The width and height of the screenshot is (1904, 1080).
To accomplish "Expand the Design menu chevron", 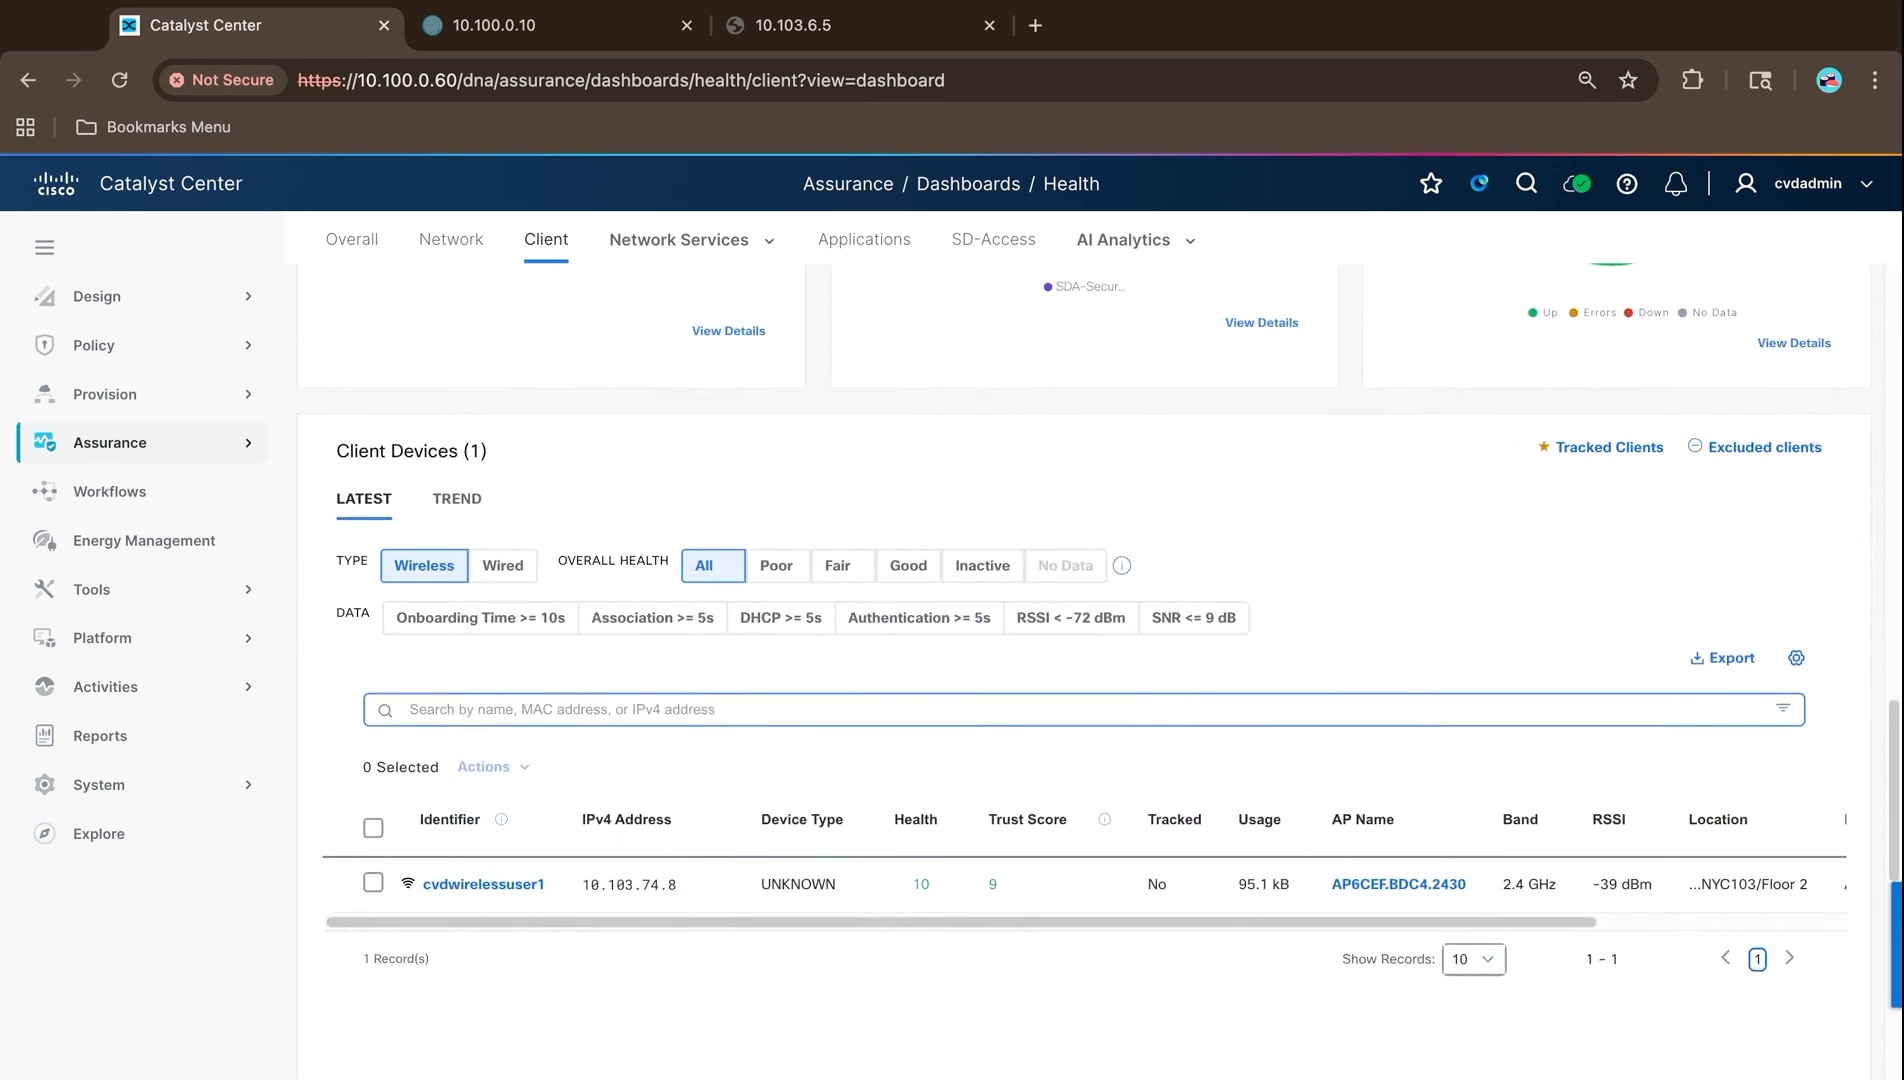I will 248,296.
